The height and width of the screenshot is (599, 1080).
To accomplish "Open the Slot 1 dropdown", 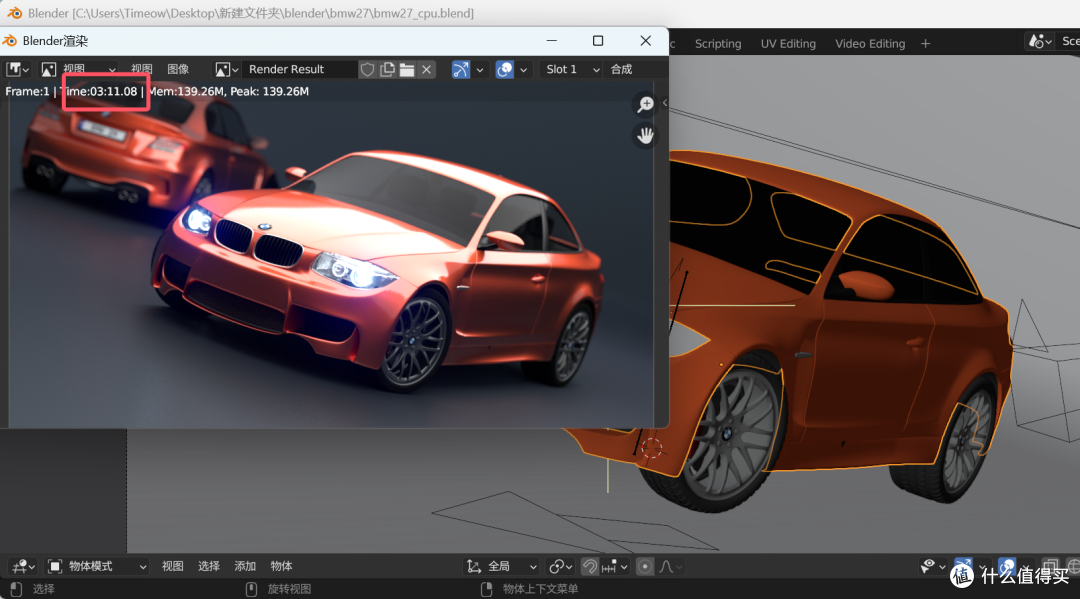I will pos(572,70).
